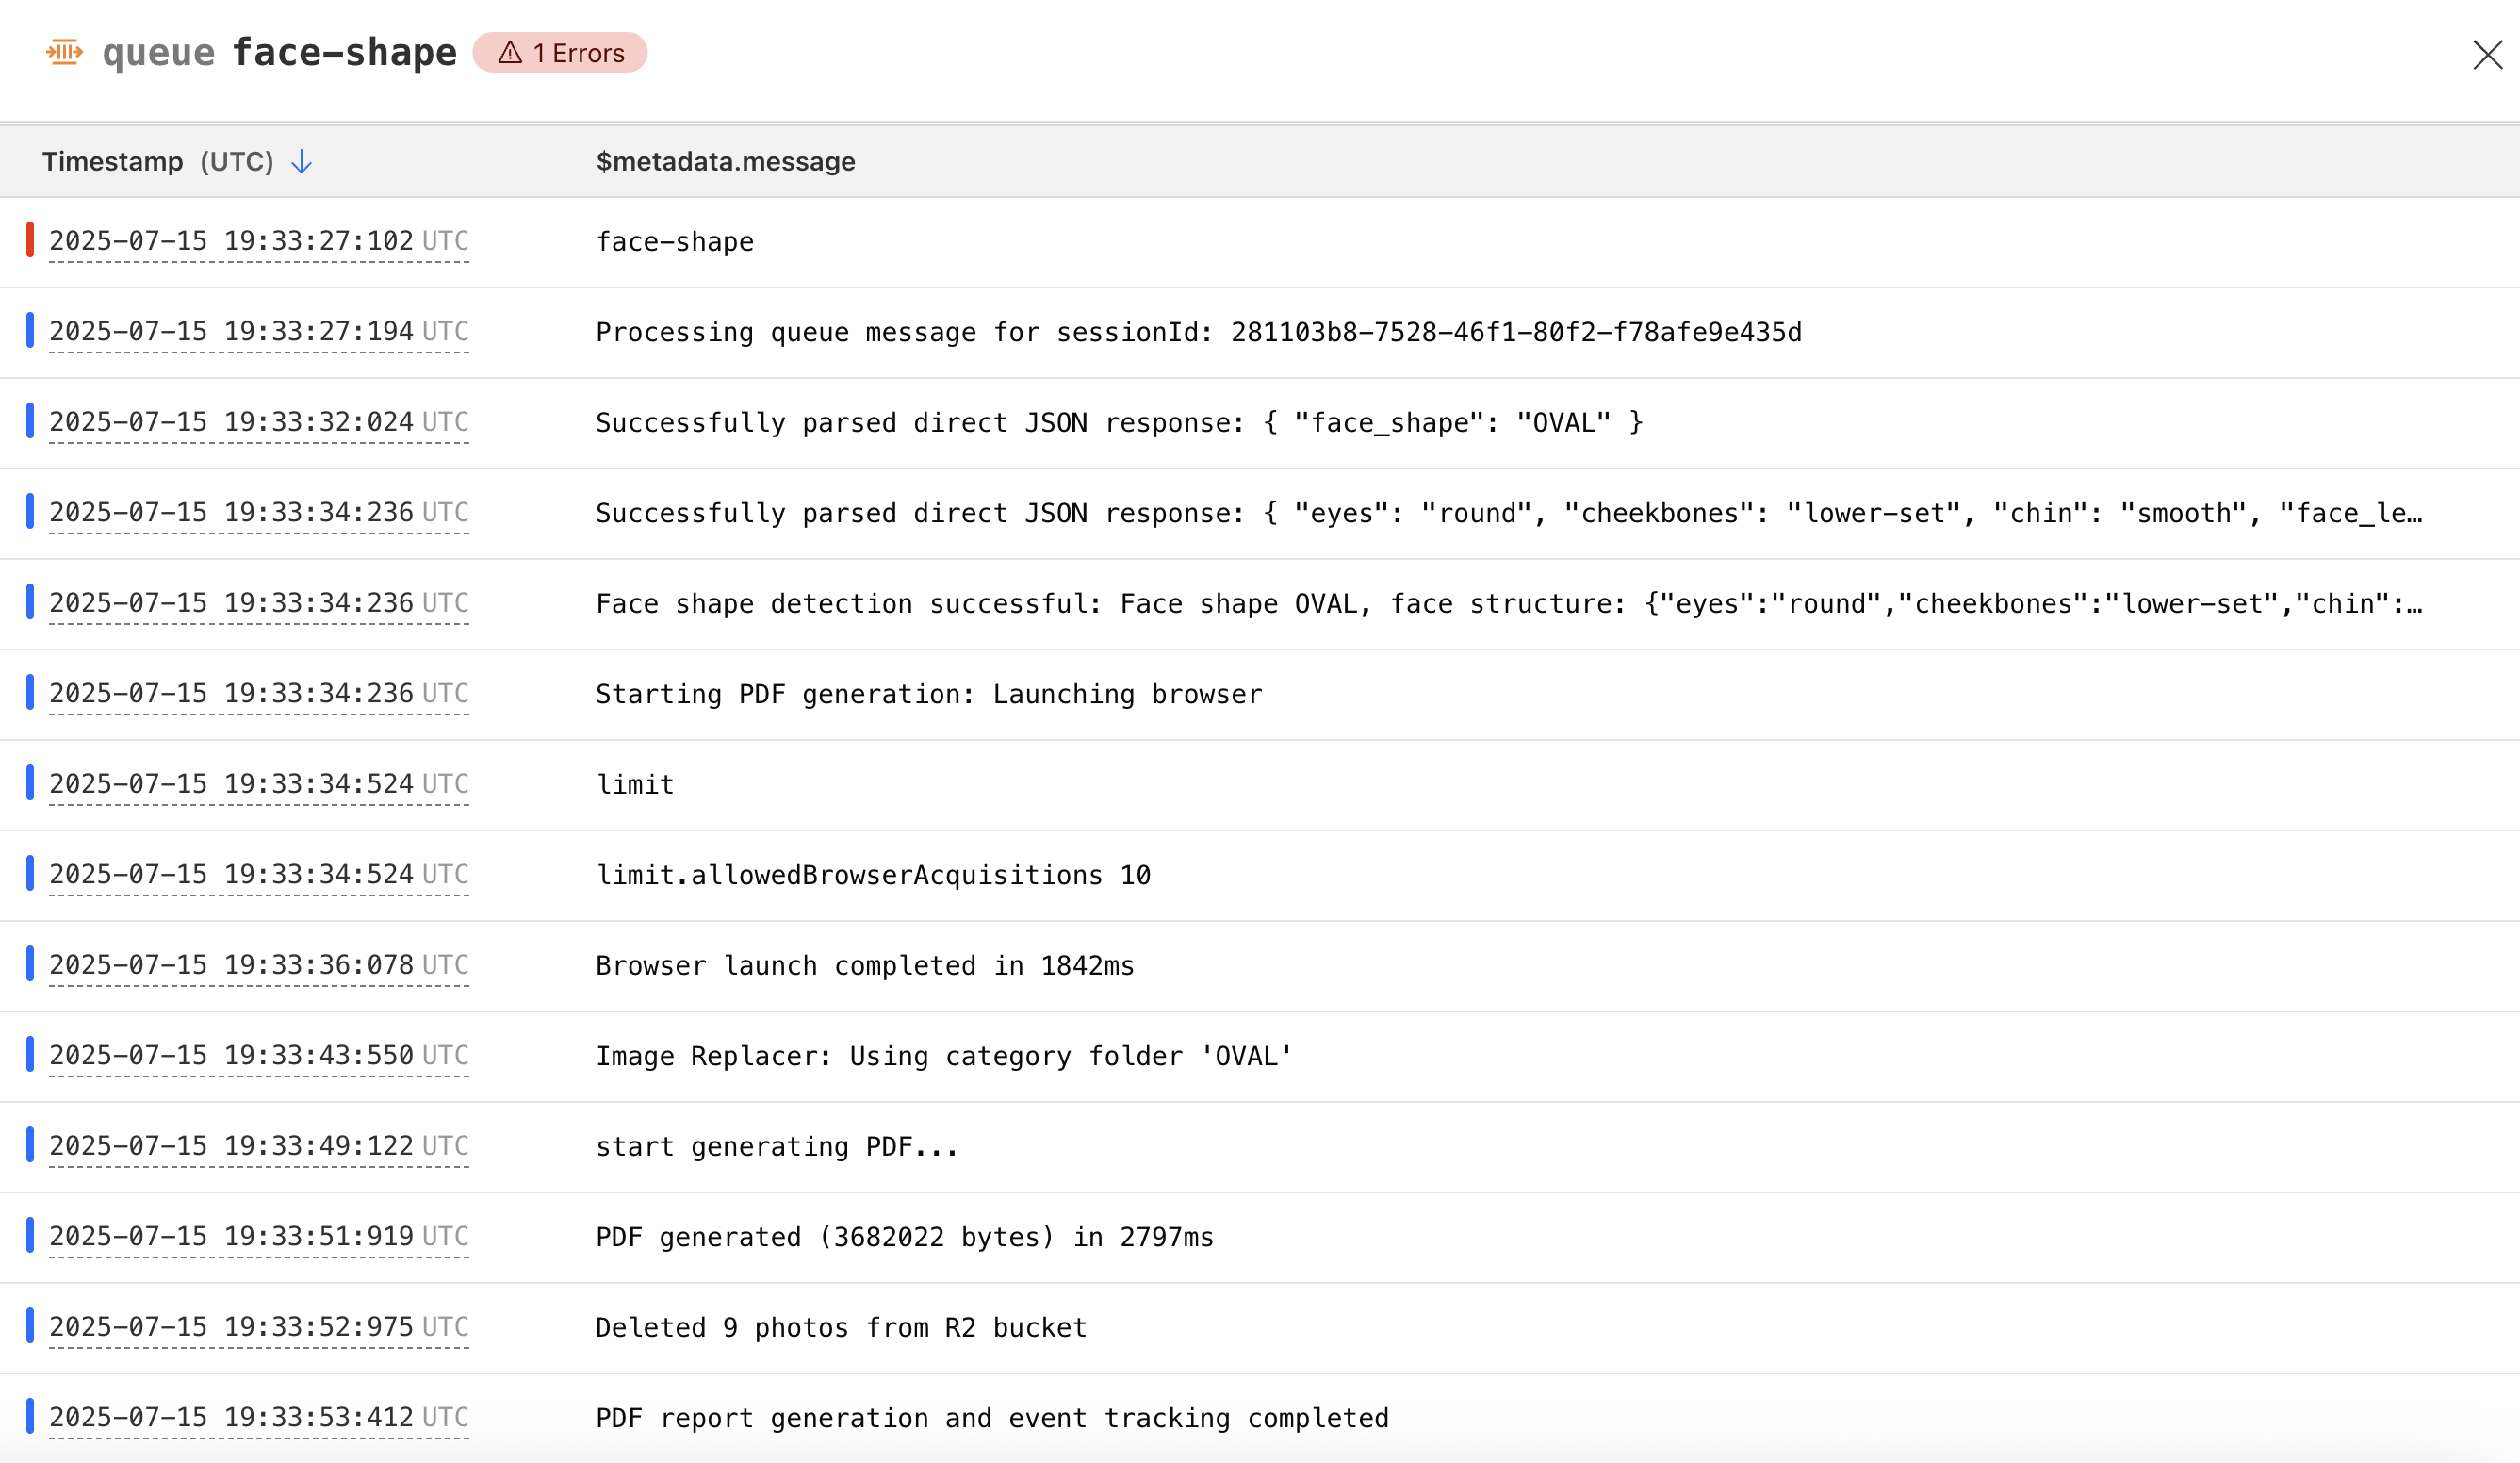The image size is (2520, 1463).
Task: Click the Browser launch completed in 1842ms row
Action: (x=864, y=966)
